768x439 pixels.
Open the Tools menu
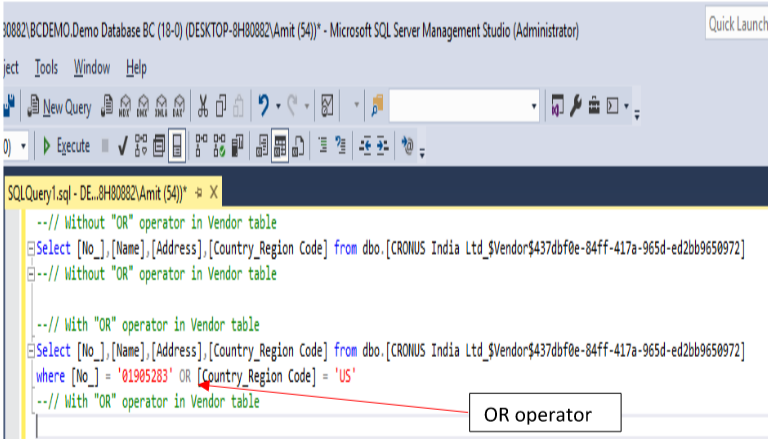(x=46, y=68)
